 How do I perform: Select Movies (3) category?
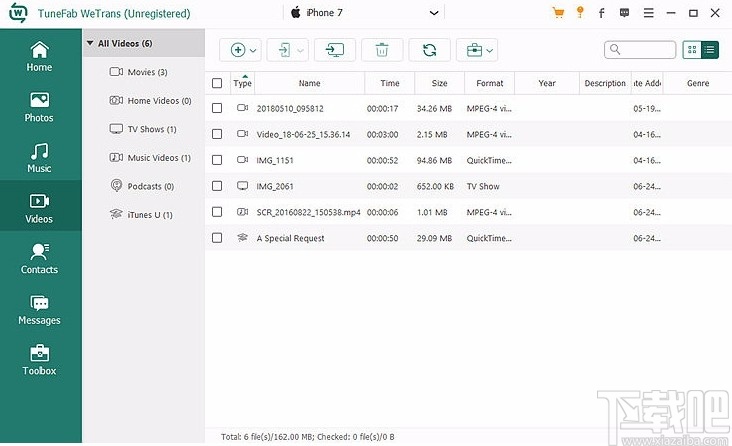[139, 72]
